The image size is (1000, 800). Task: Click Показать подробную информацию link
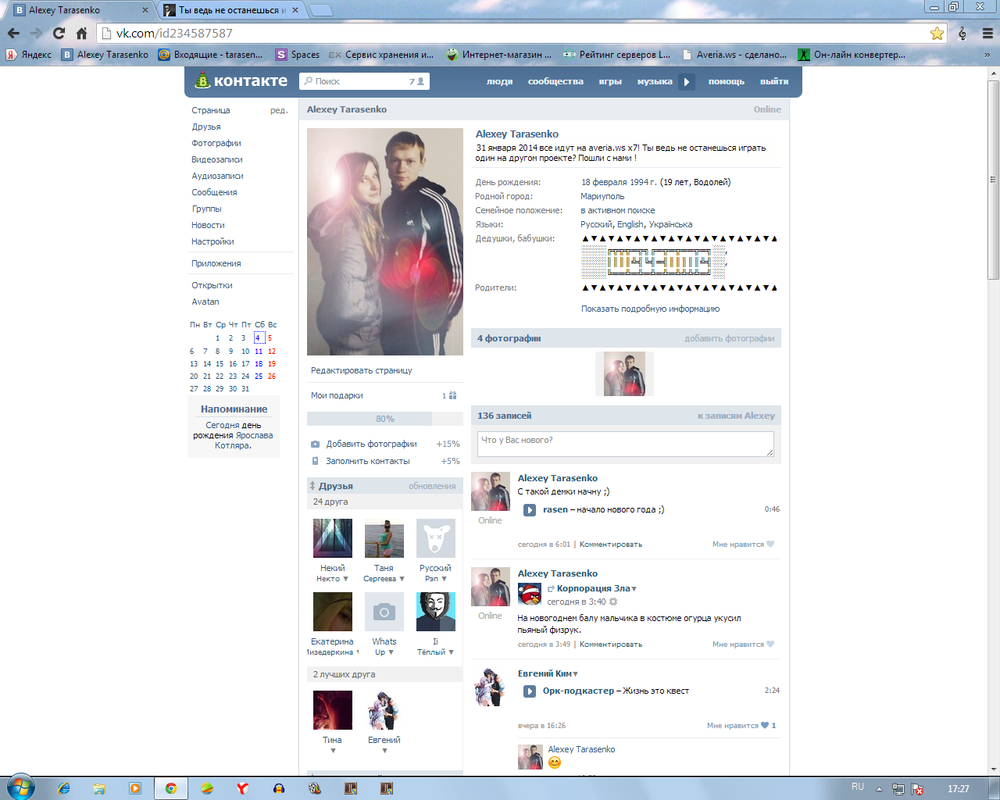point(650,309)
